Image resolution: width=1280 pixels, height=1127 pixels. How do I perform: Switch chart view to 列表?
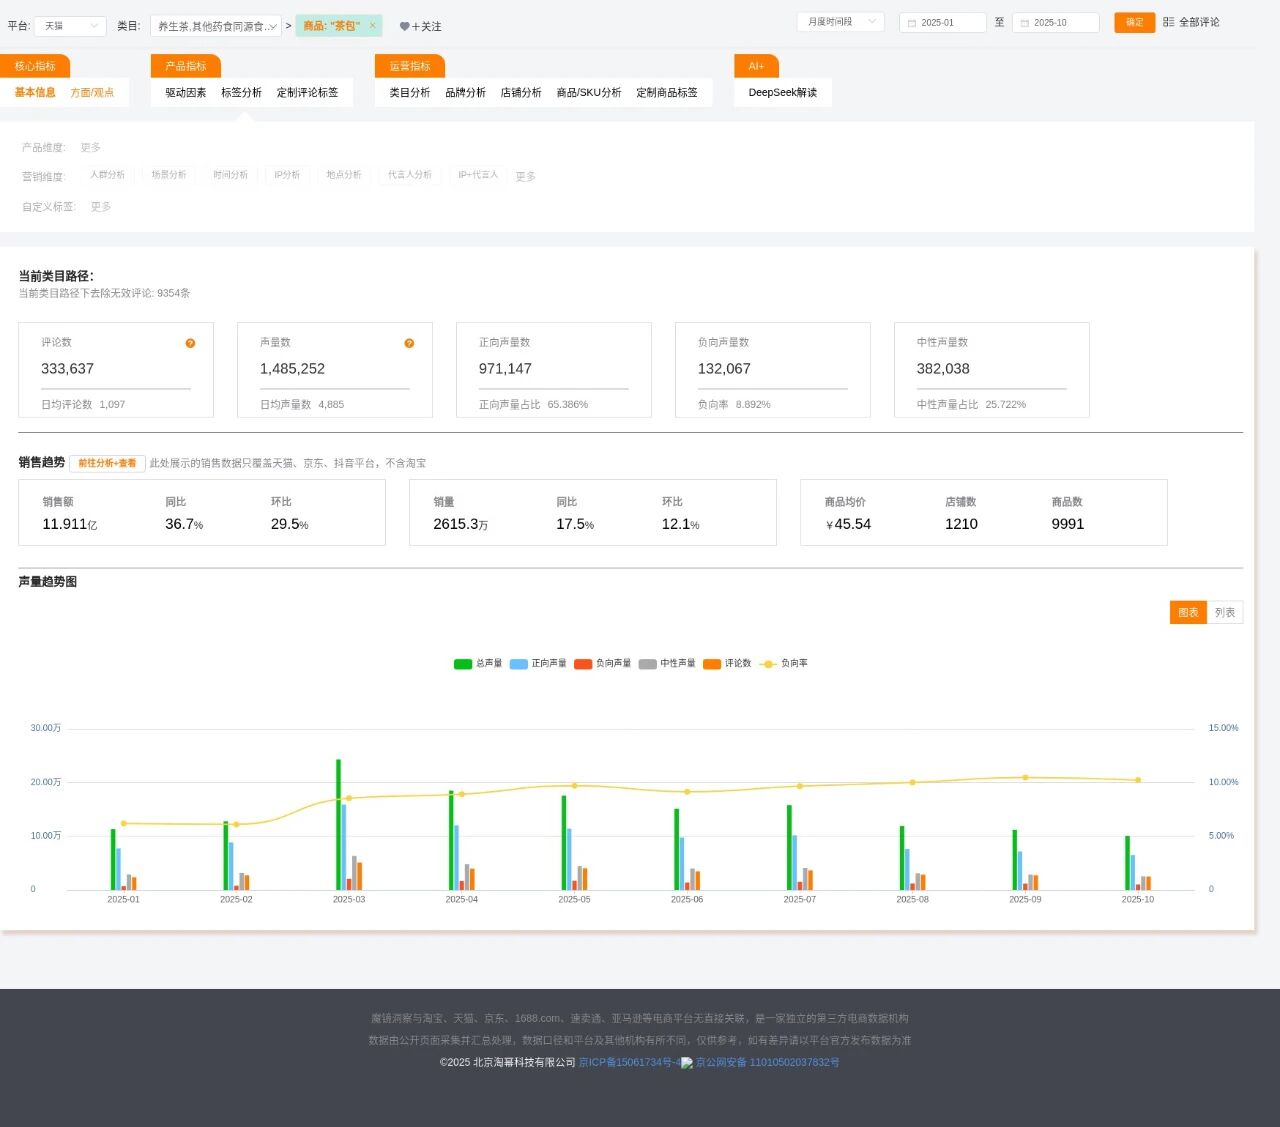pyautogui.click(x=1225, y=612)
